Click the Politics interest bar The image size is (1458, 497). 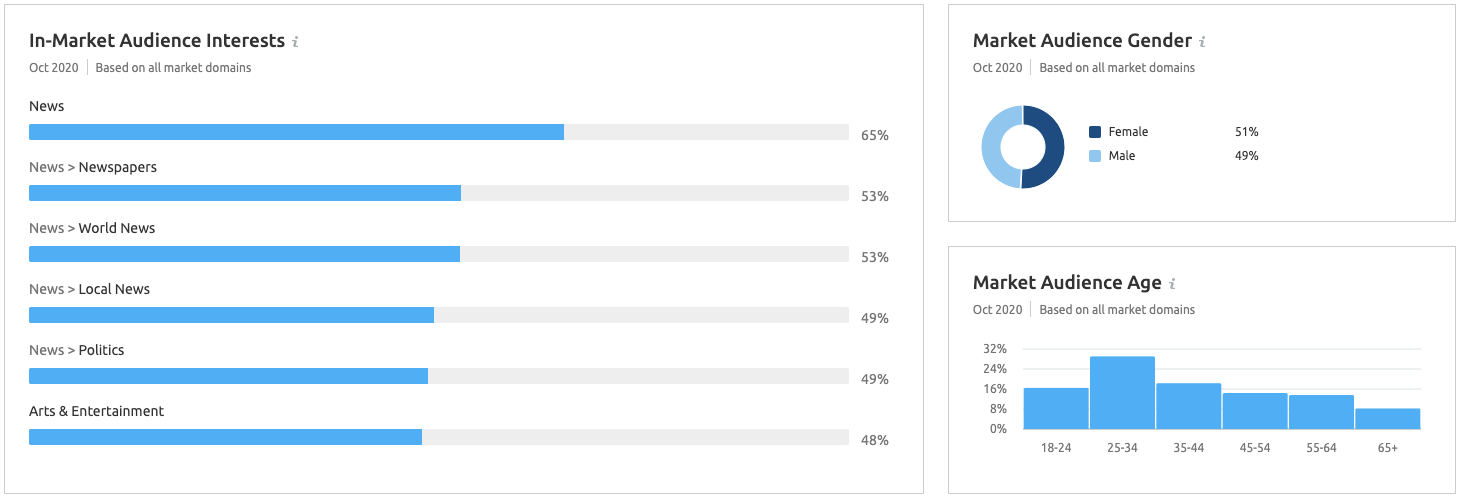228,376
